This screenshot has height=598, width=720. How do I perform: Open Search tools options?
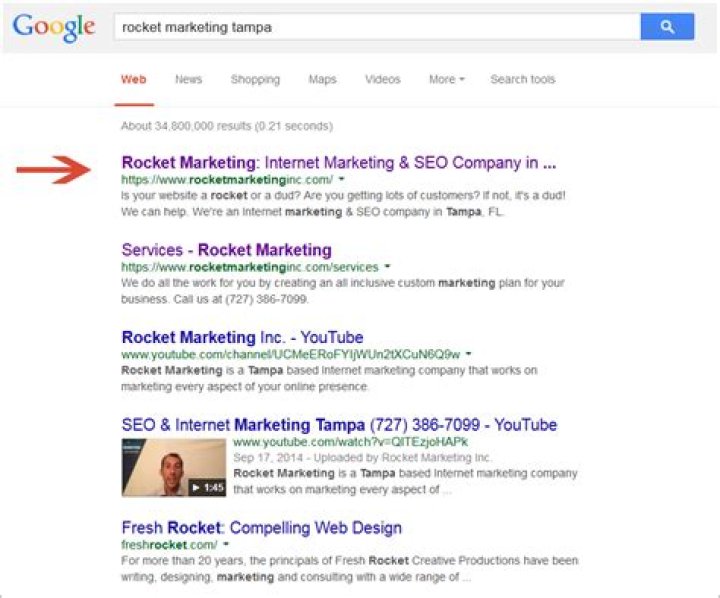pos(522,80)
